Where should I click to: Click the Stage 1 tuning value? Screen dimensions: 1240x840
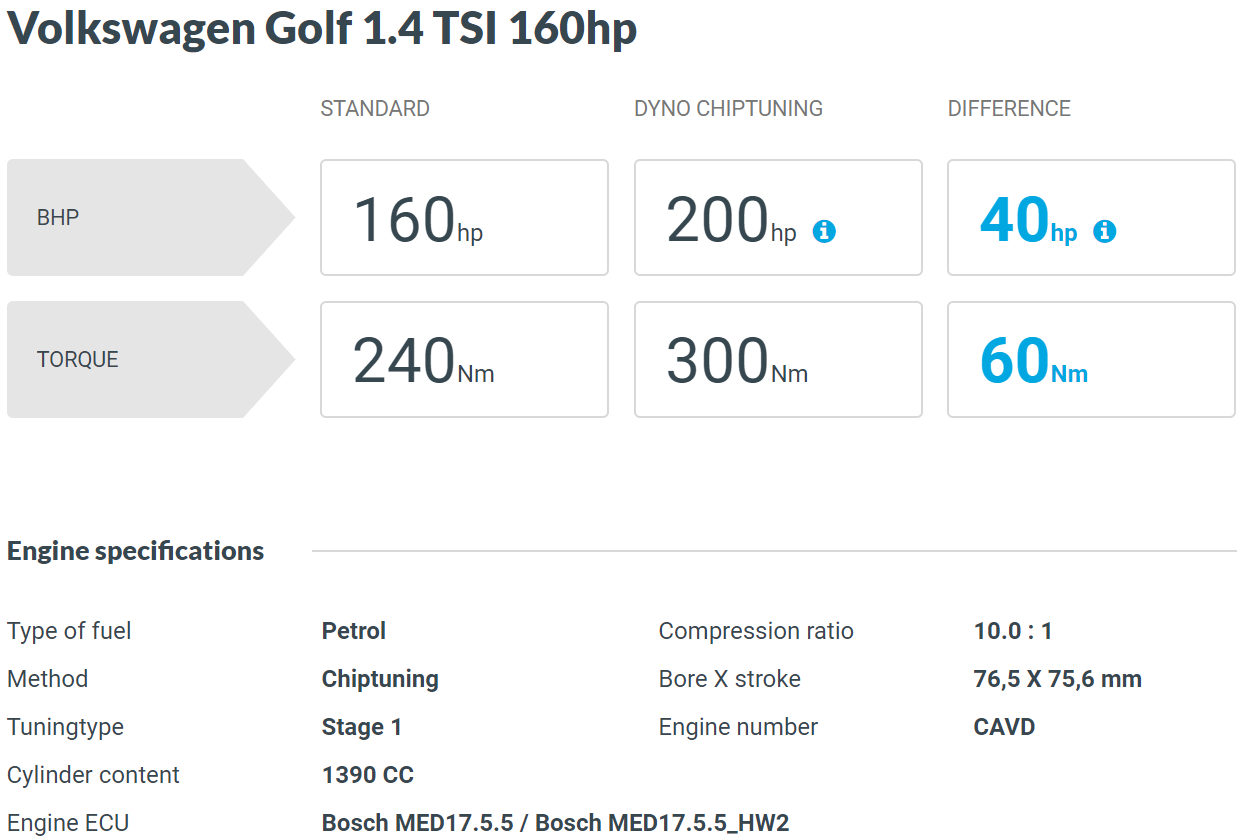pyautogui.click(x=362, y=727)
